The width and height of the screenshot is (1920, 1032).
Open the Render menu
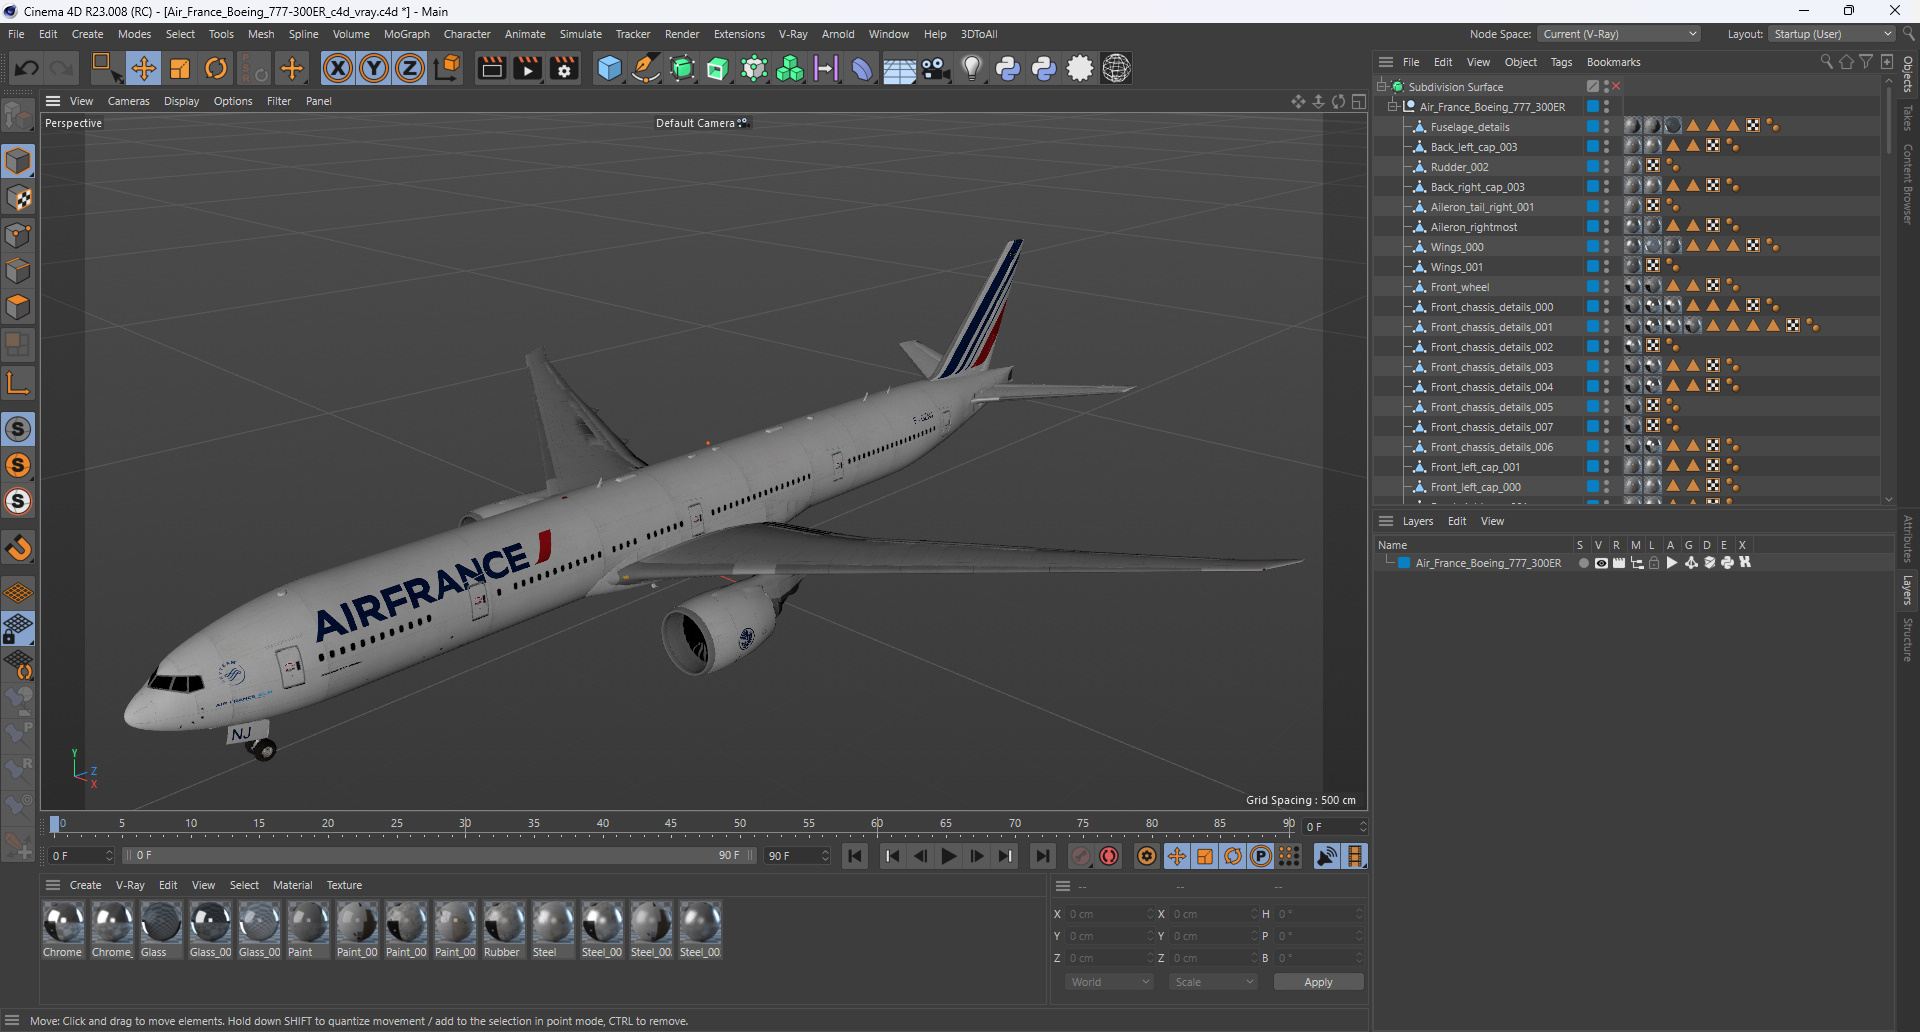click(x=682, y=34)
